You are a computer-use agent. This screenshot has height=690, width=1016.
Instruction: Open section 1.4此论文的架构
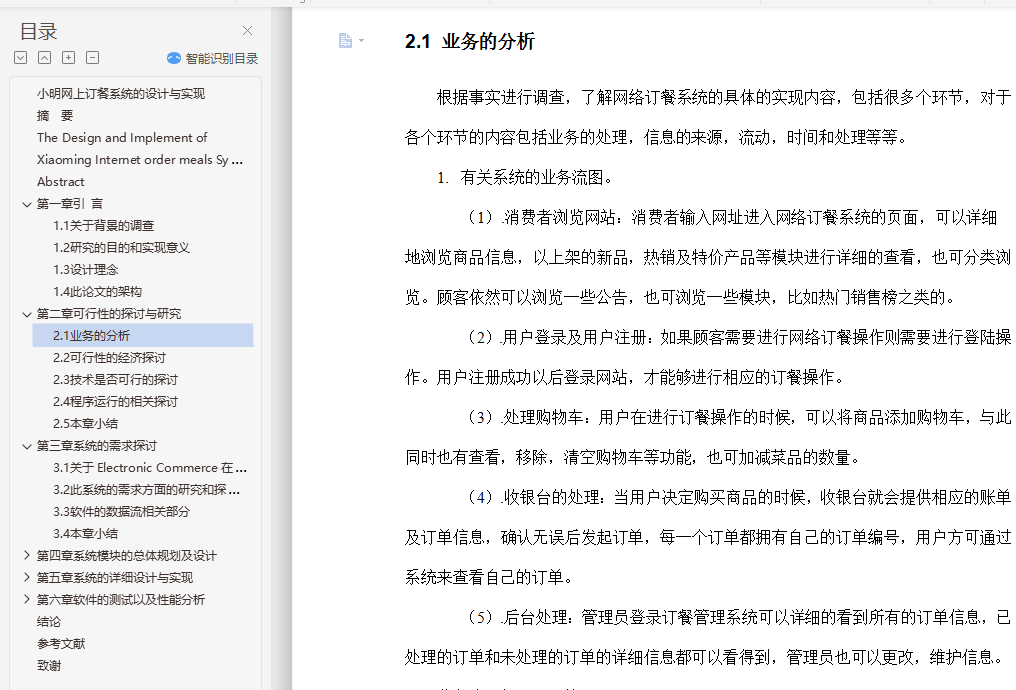[x=97, y=292]
